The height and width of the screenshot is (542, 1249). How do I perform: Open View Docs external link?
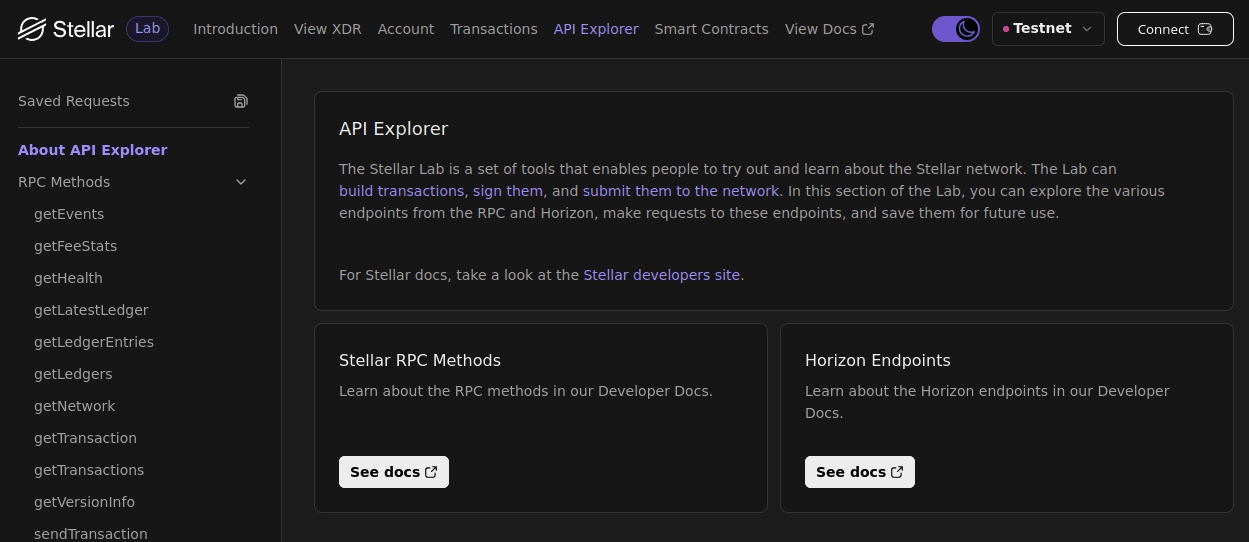point(829,29)
